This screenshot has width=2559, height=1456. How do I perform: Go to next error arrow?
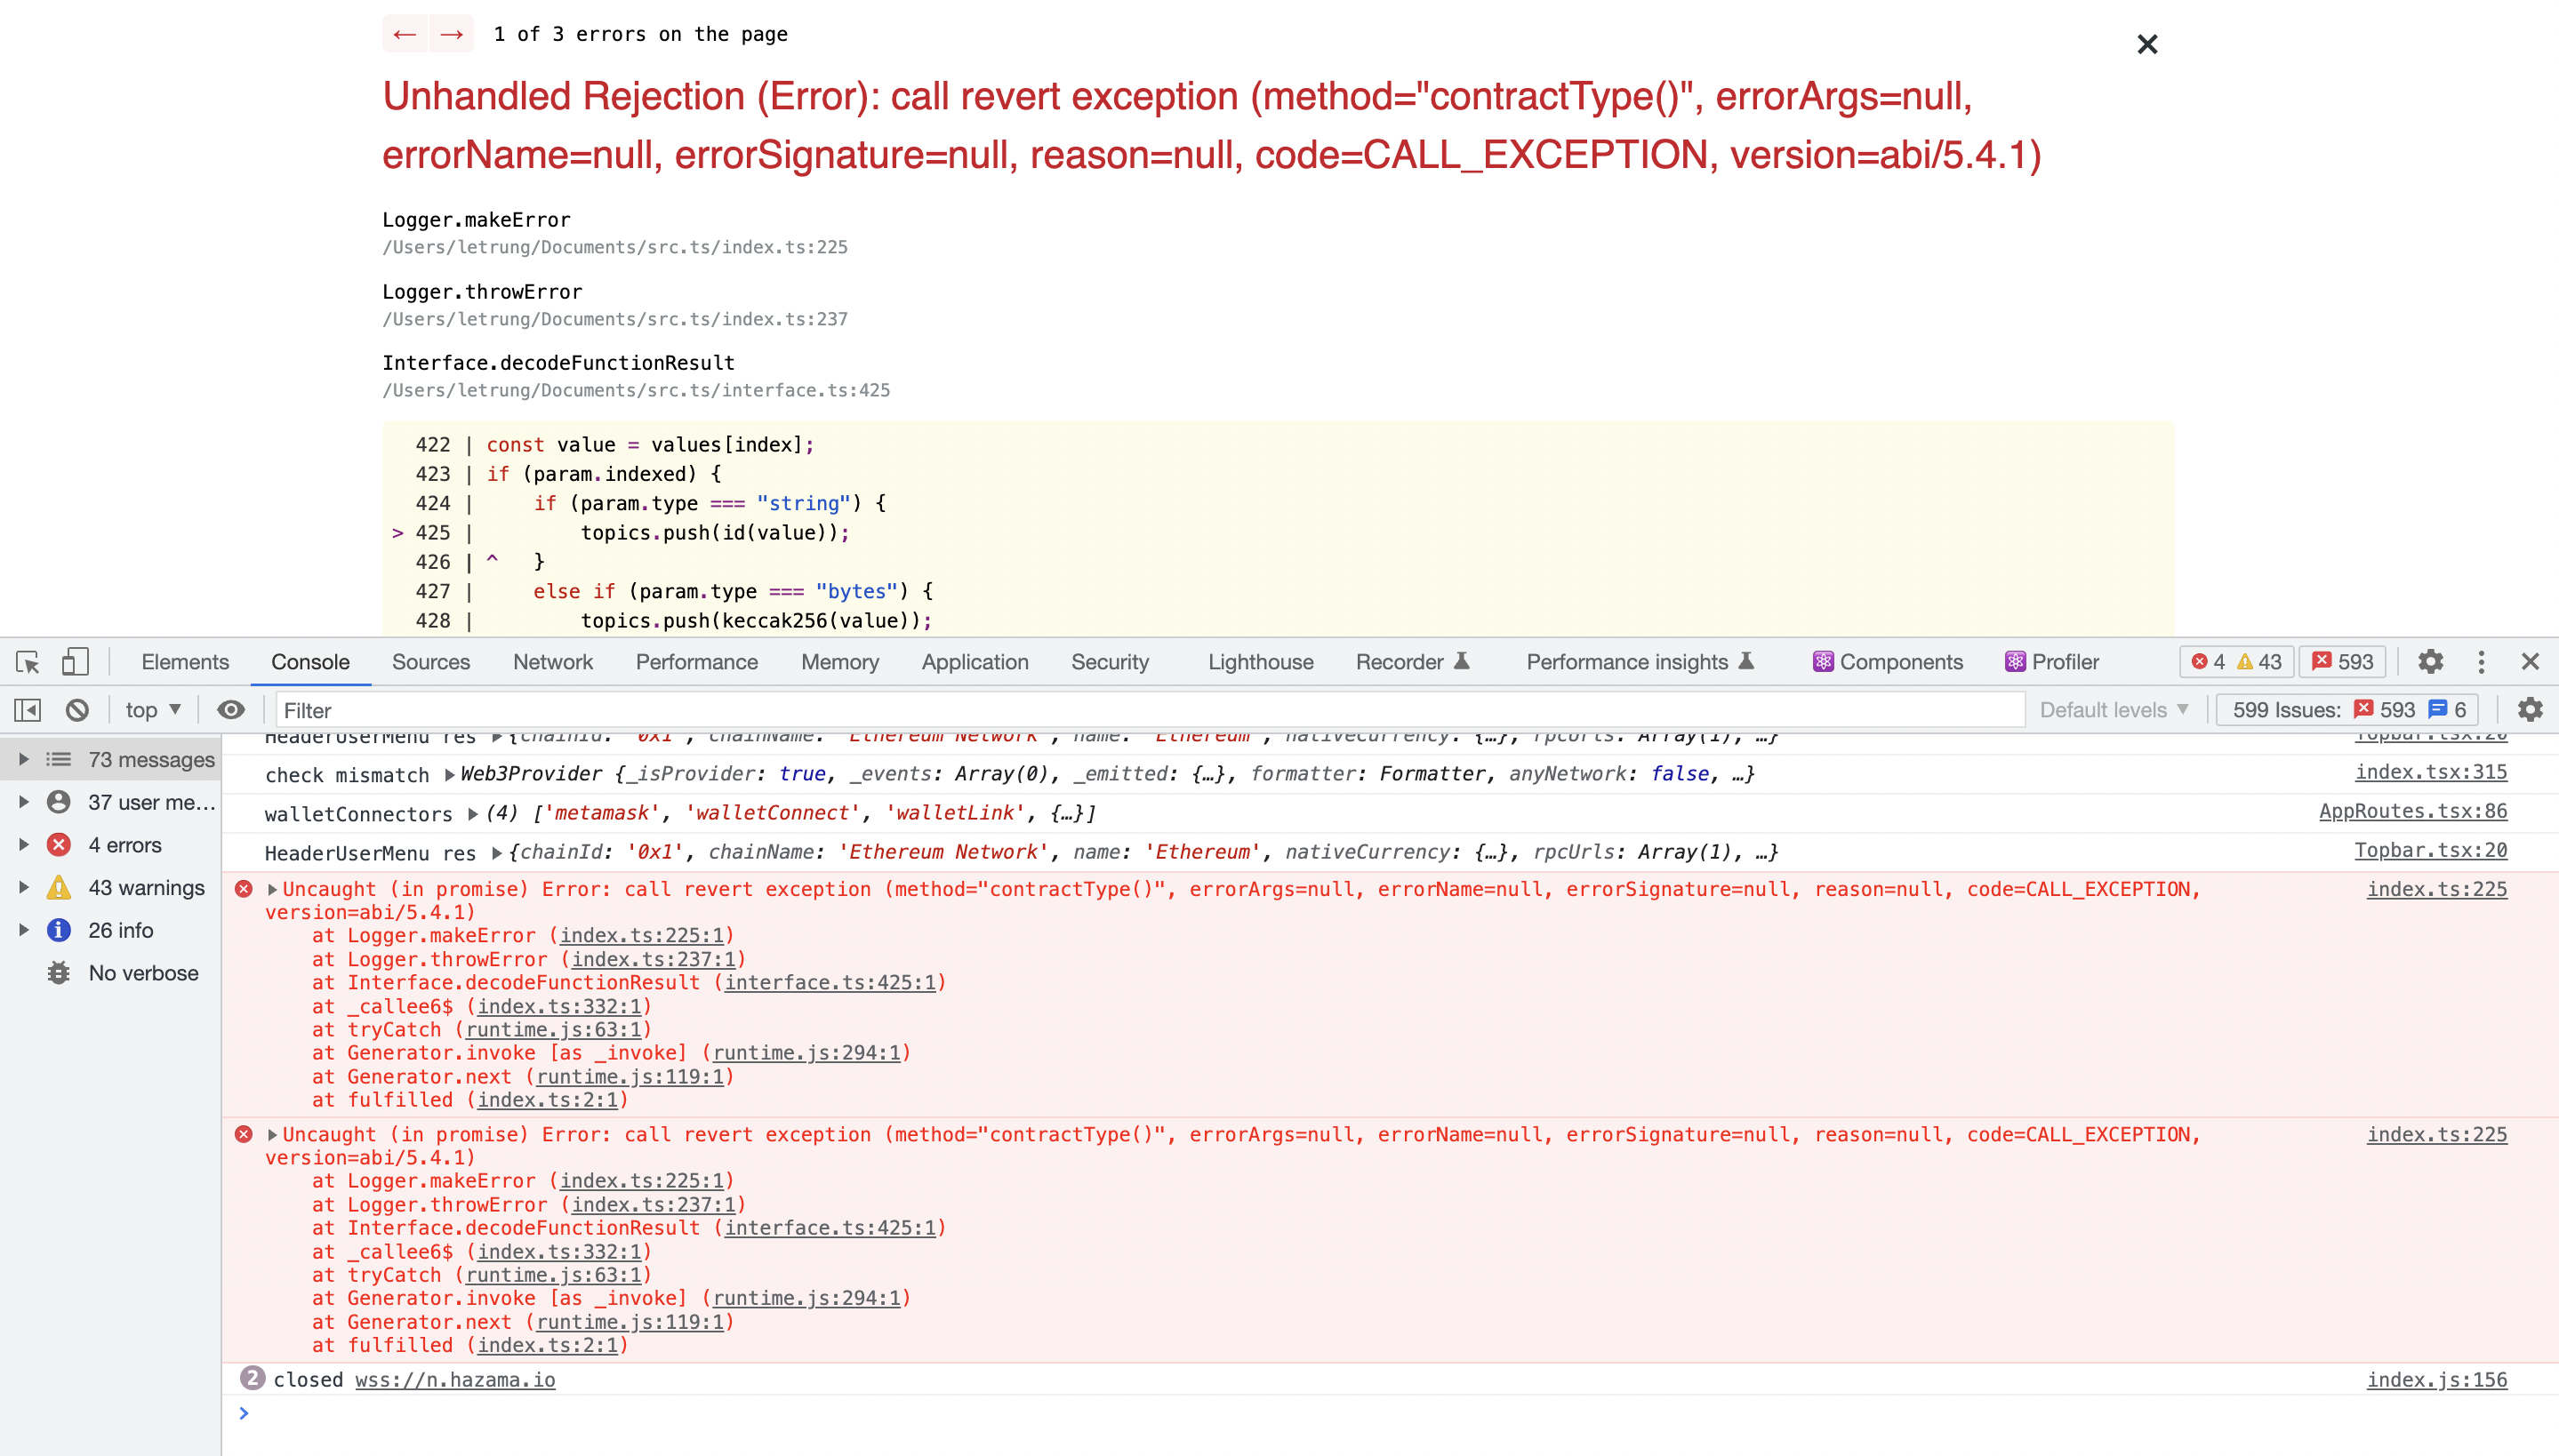(452, 34)
